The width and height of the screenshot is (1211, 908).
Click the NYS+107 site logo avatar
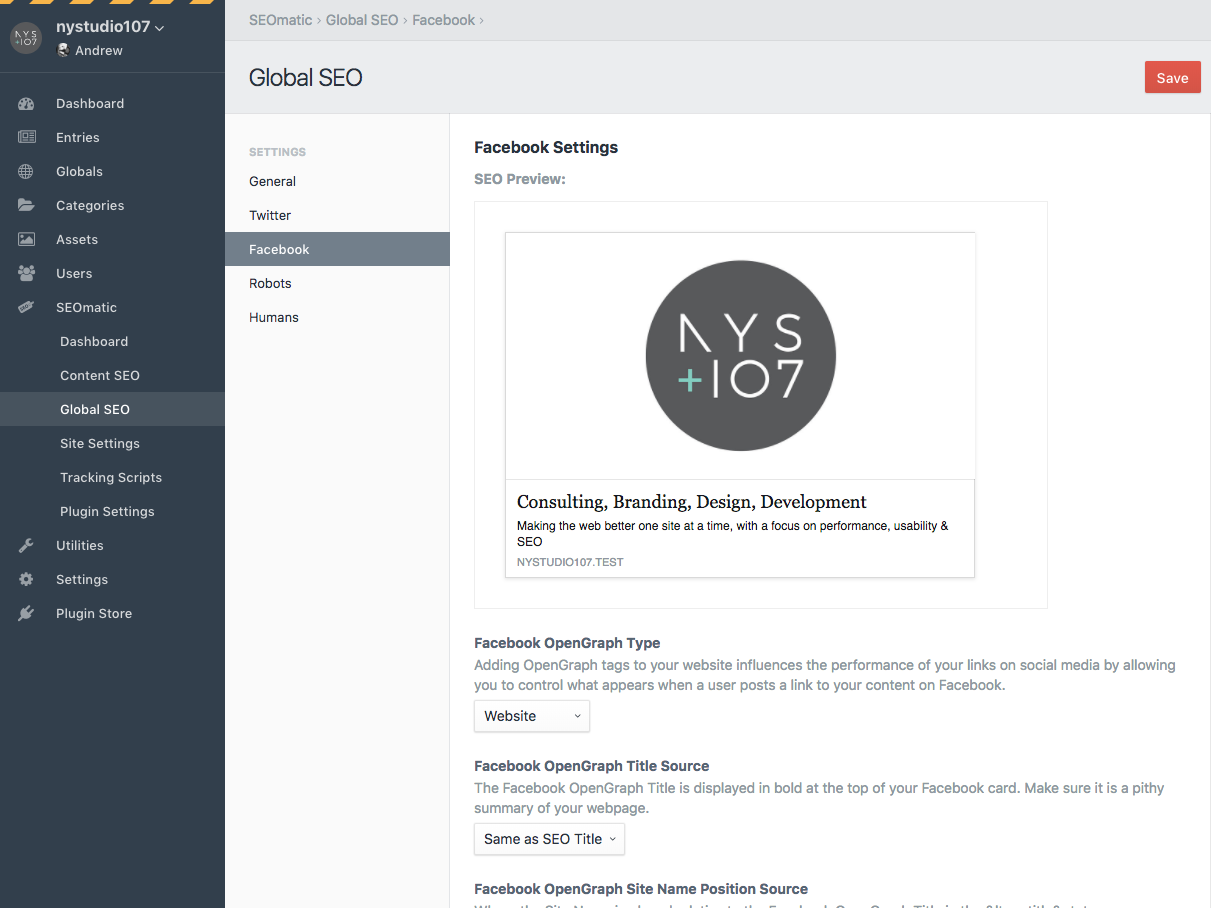(x=26, y=38)
